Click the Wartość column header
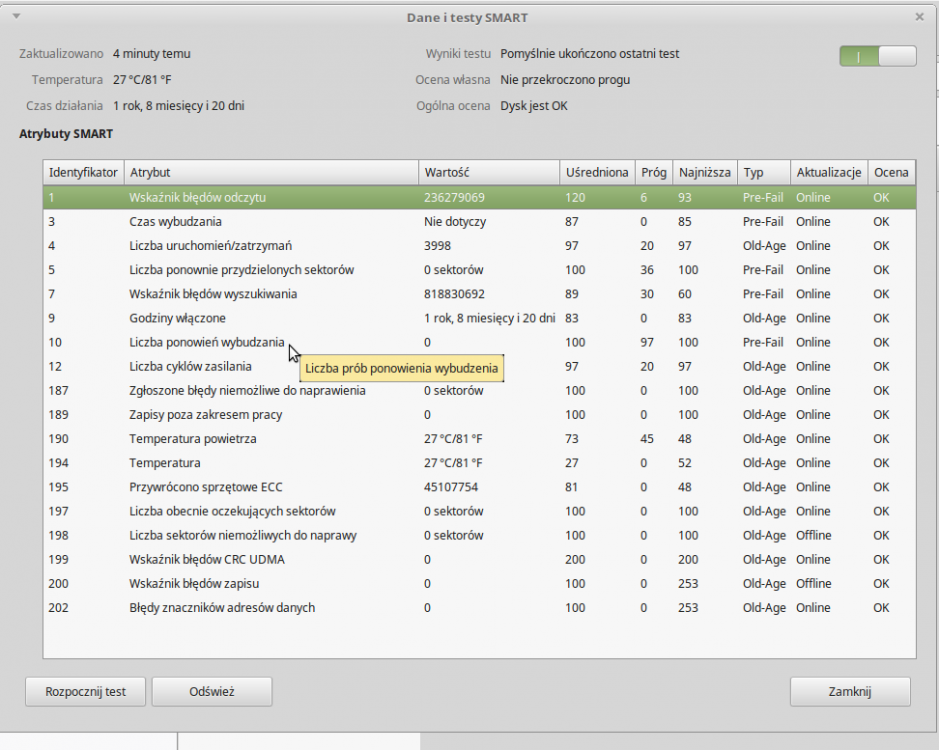Image resolution: width=939 pixels, height=750 pixels. tap(488, 173)
